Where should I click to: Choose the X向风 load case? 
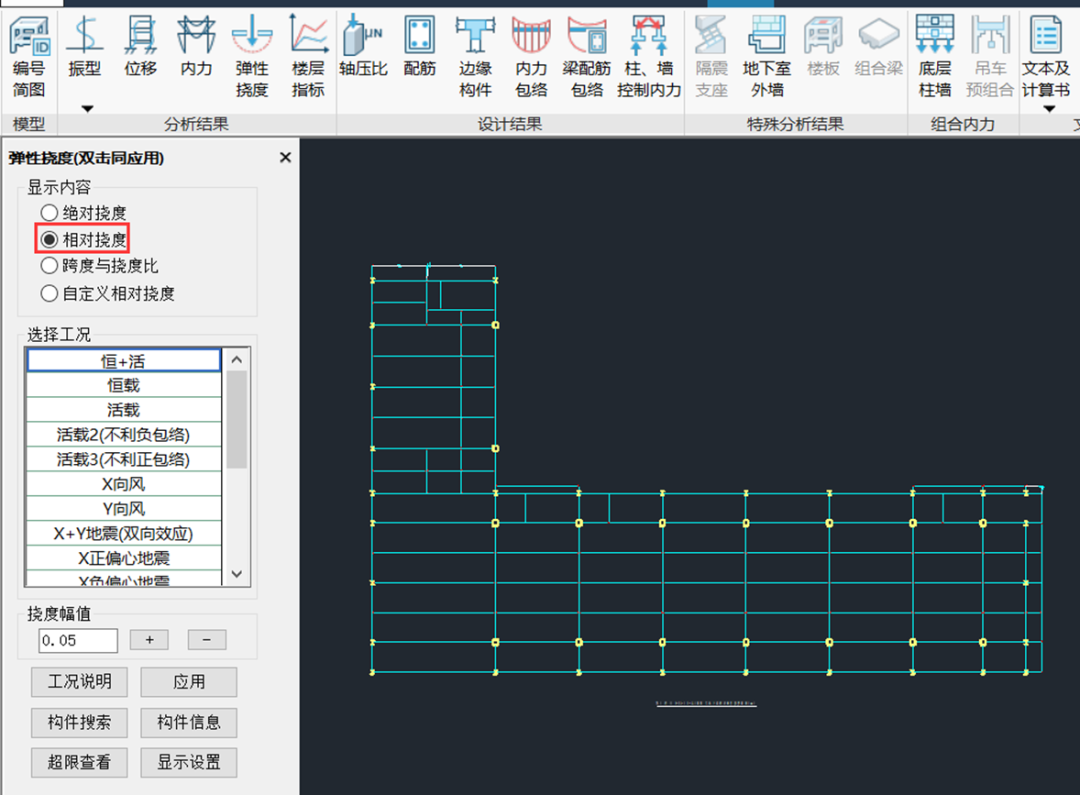pyautogui.click(x=123, y=484)
